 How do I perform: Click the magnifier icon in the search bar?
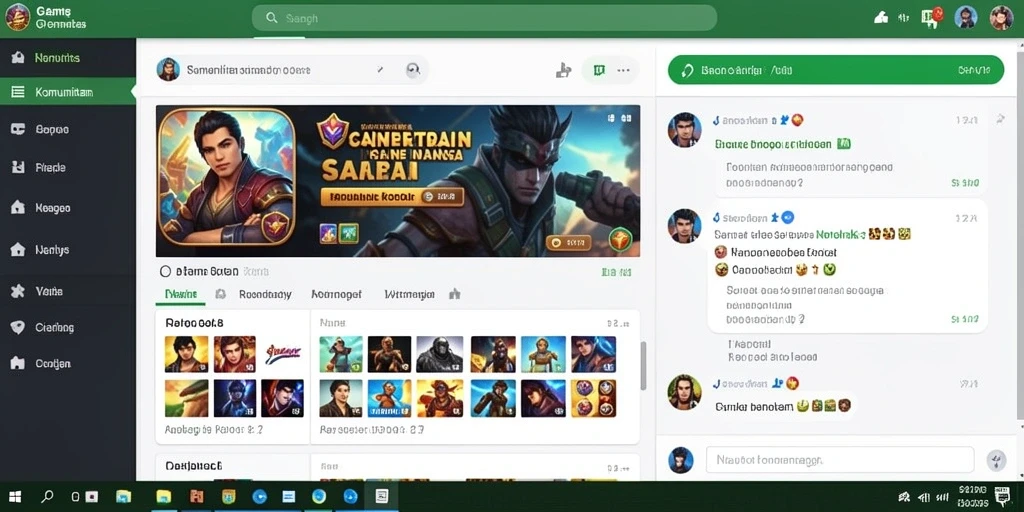[272, 18]
